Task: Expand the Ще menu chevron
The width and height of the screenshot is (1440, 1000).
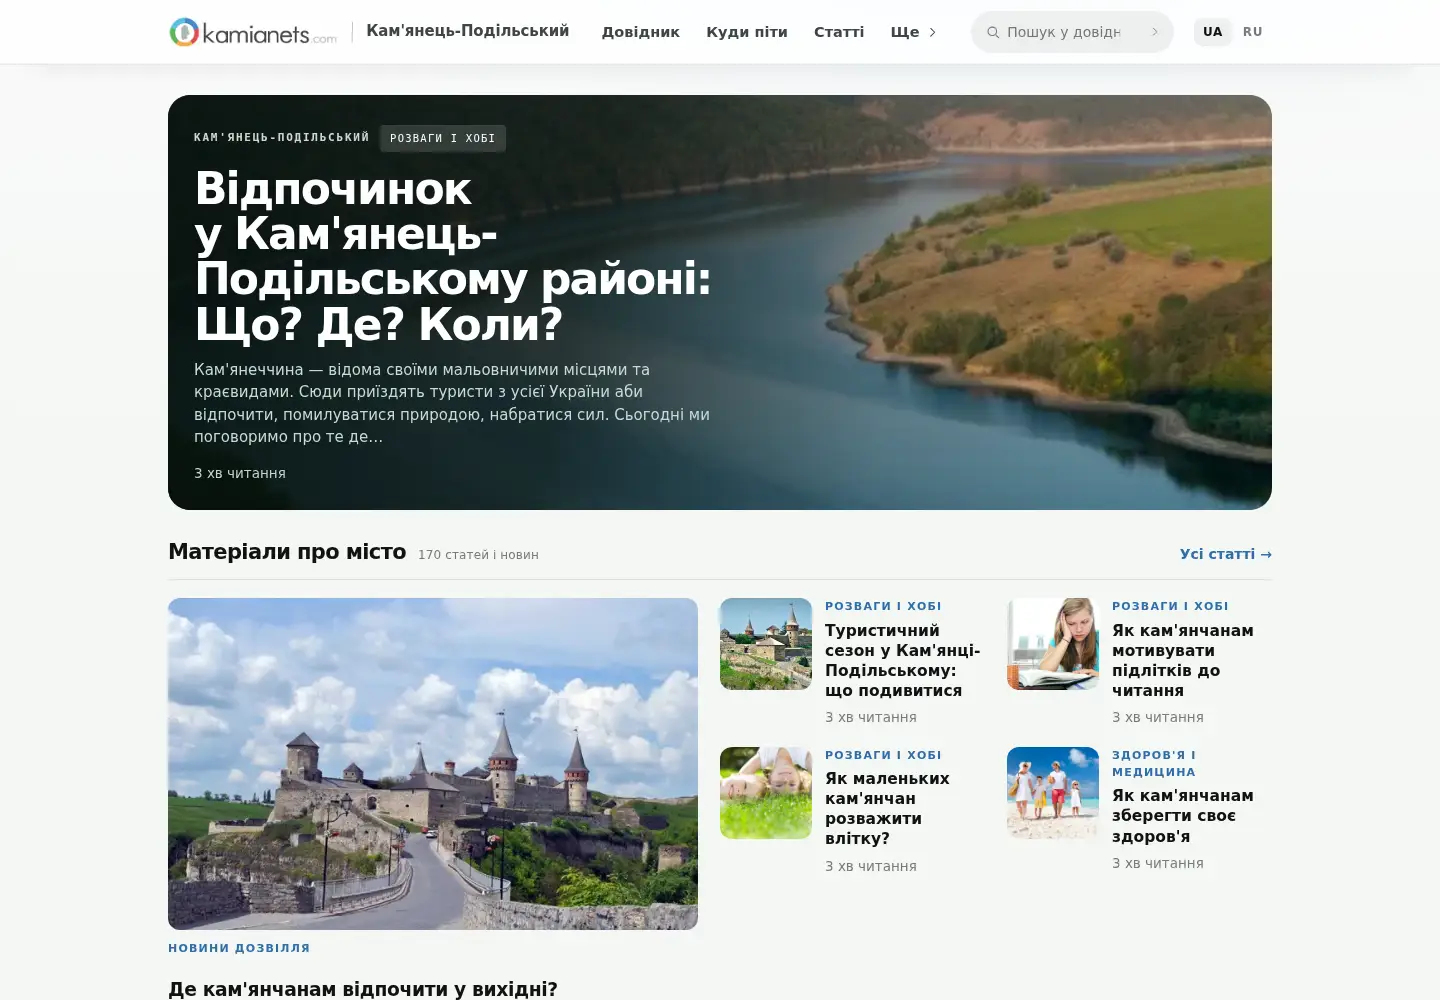Action: tap(932, 32)
